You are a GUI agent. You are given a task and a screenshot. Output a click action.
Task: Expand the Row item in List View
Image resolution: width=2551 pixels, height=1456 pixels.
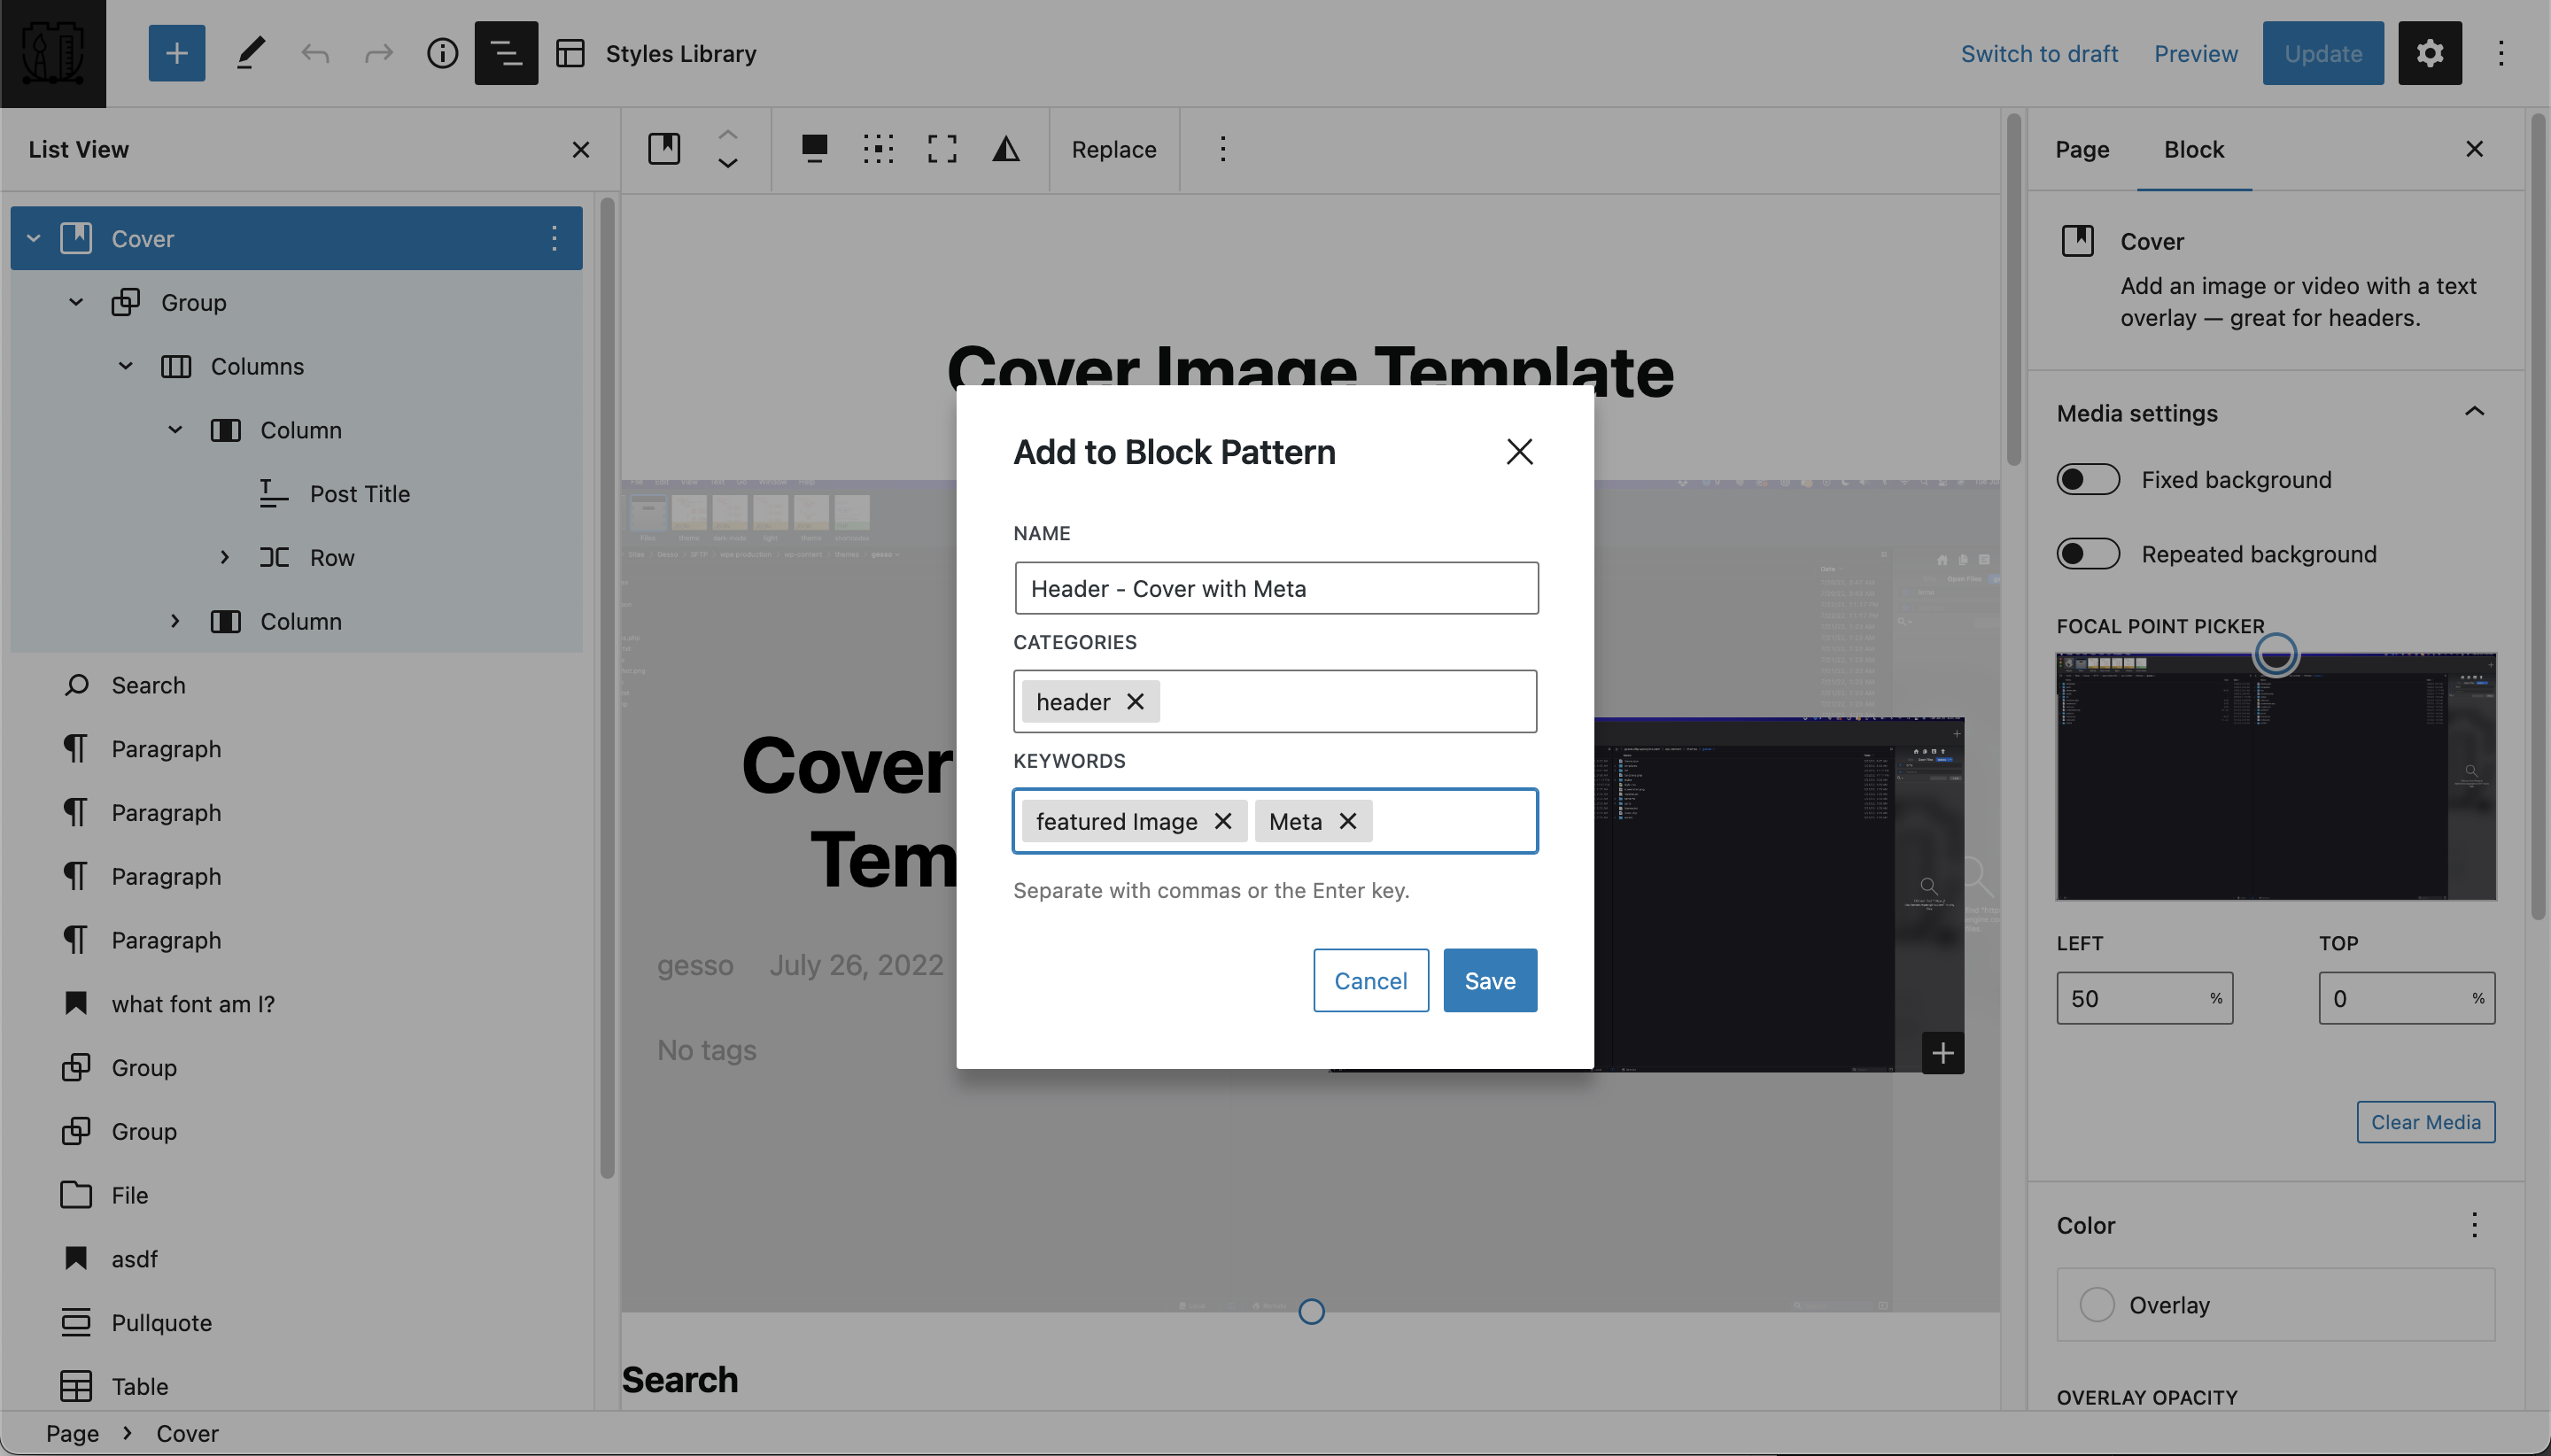click(x=225, y=557)
